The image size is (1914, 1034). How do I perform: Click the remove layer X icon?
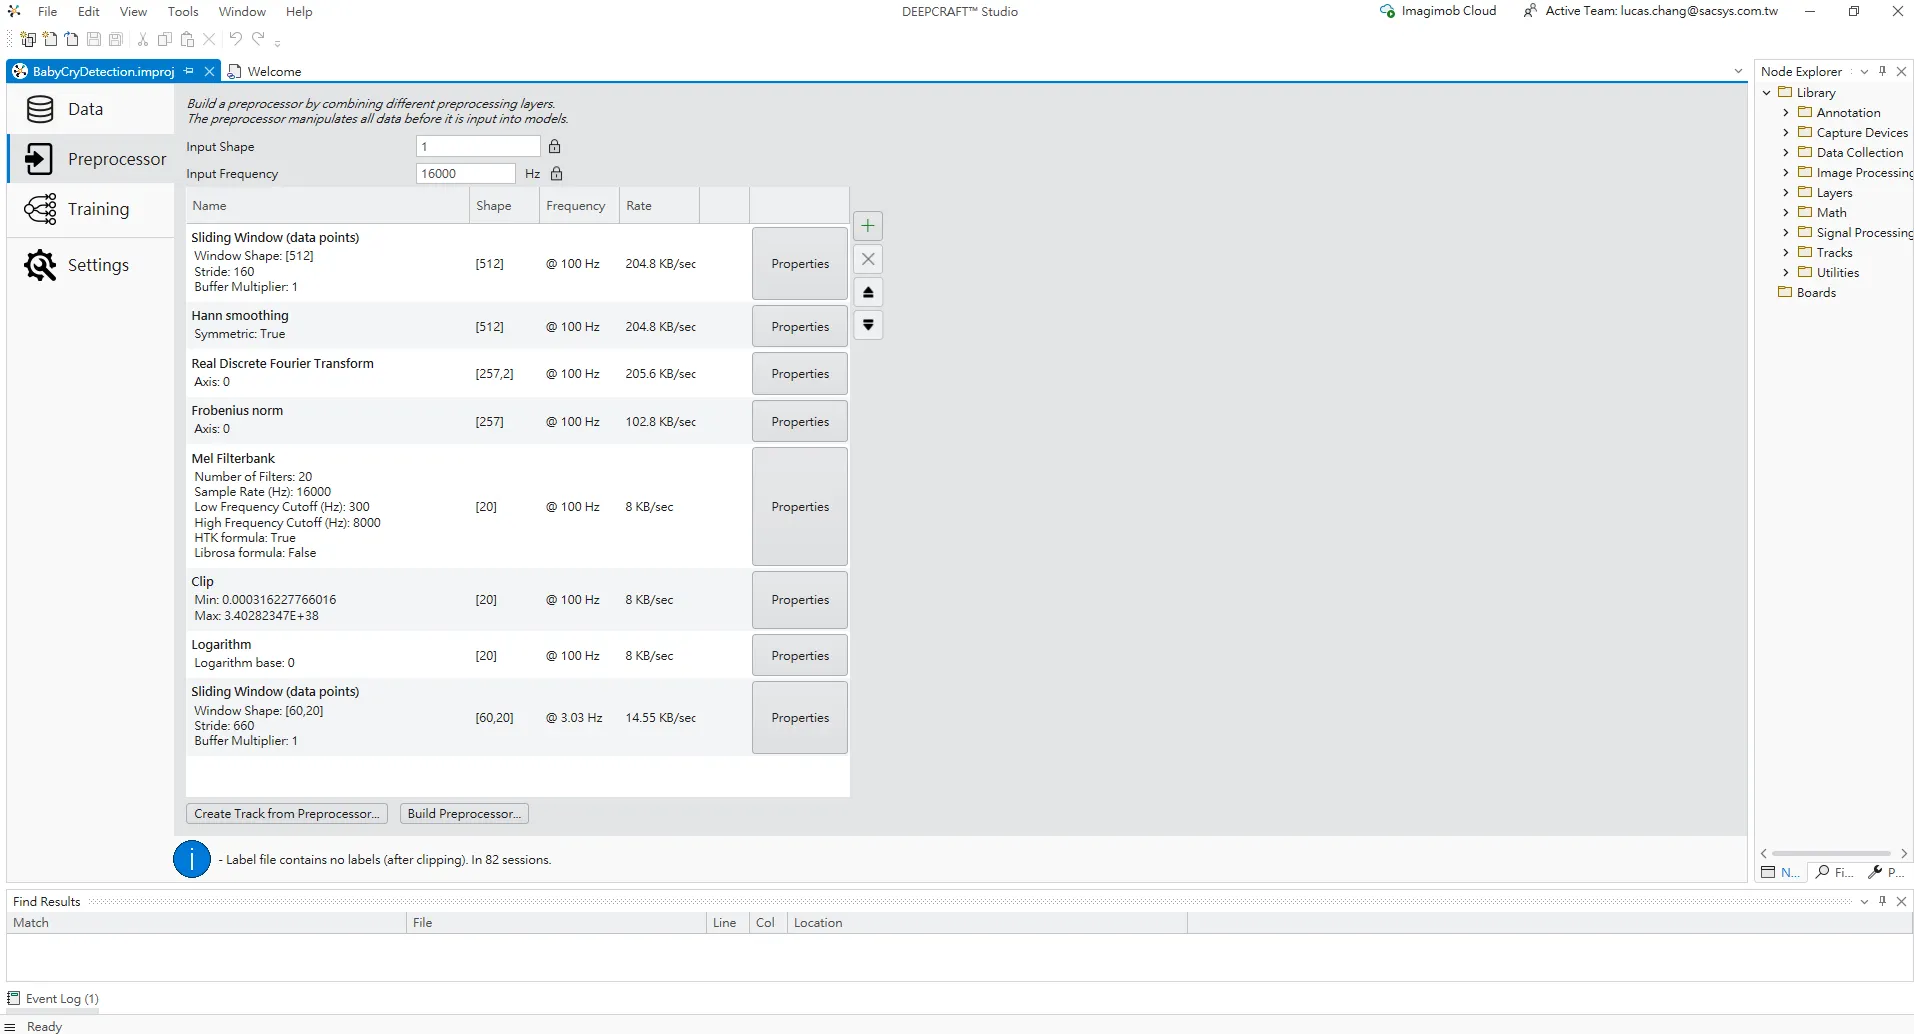click(867, 259)
